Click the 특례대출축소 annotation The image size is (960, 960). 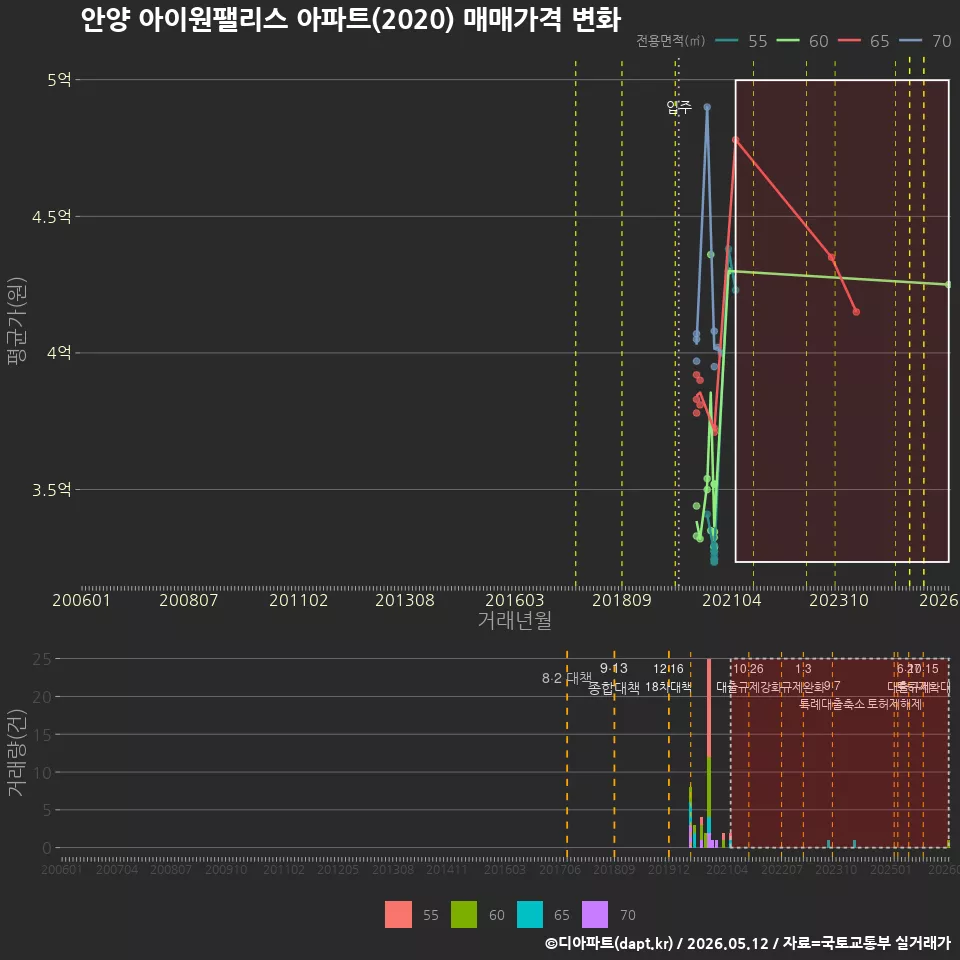pyautogui.click(x=832, y=704)
